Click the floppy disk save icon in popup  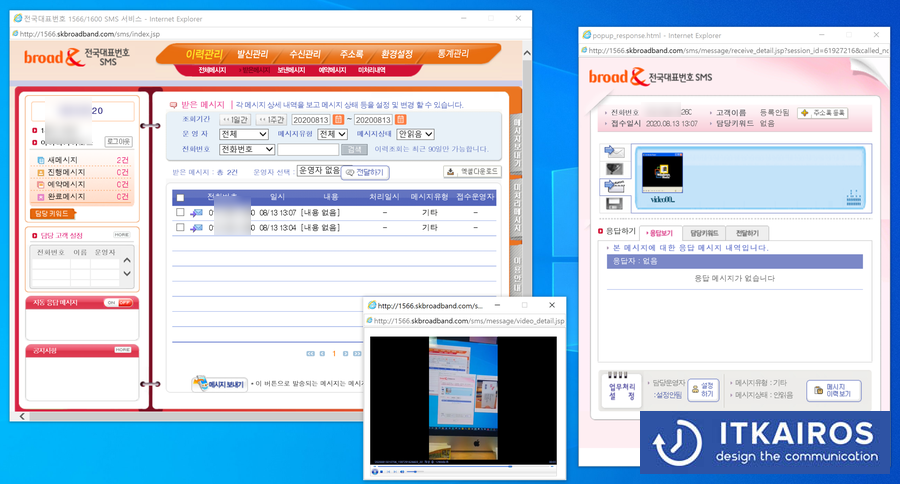click(614, 203)
